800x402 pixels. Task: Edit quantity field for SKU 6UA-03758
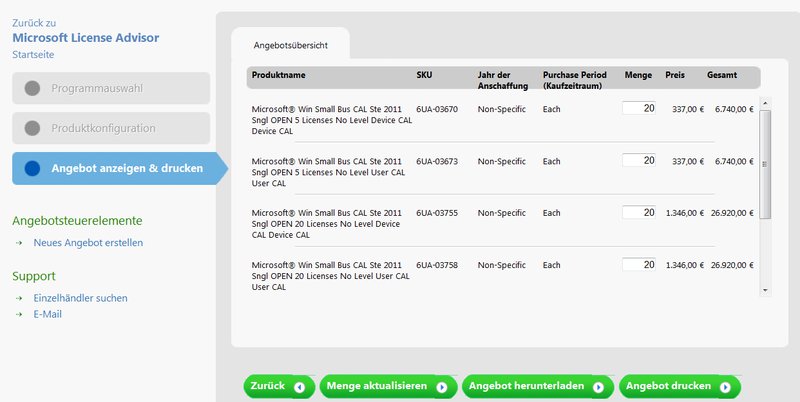point(639,264)
